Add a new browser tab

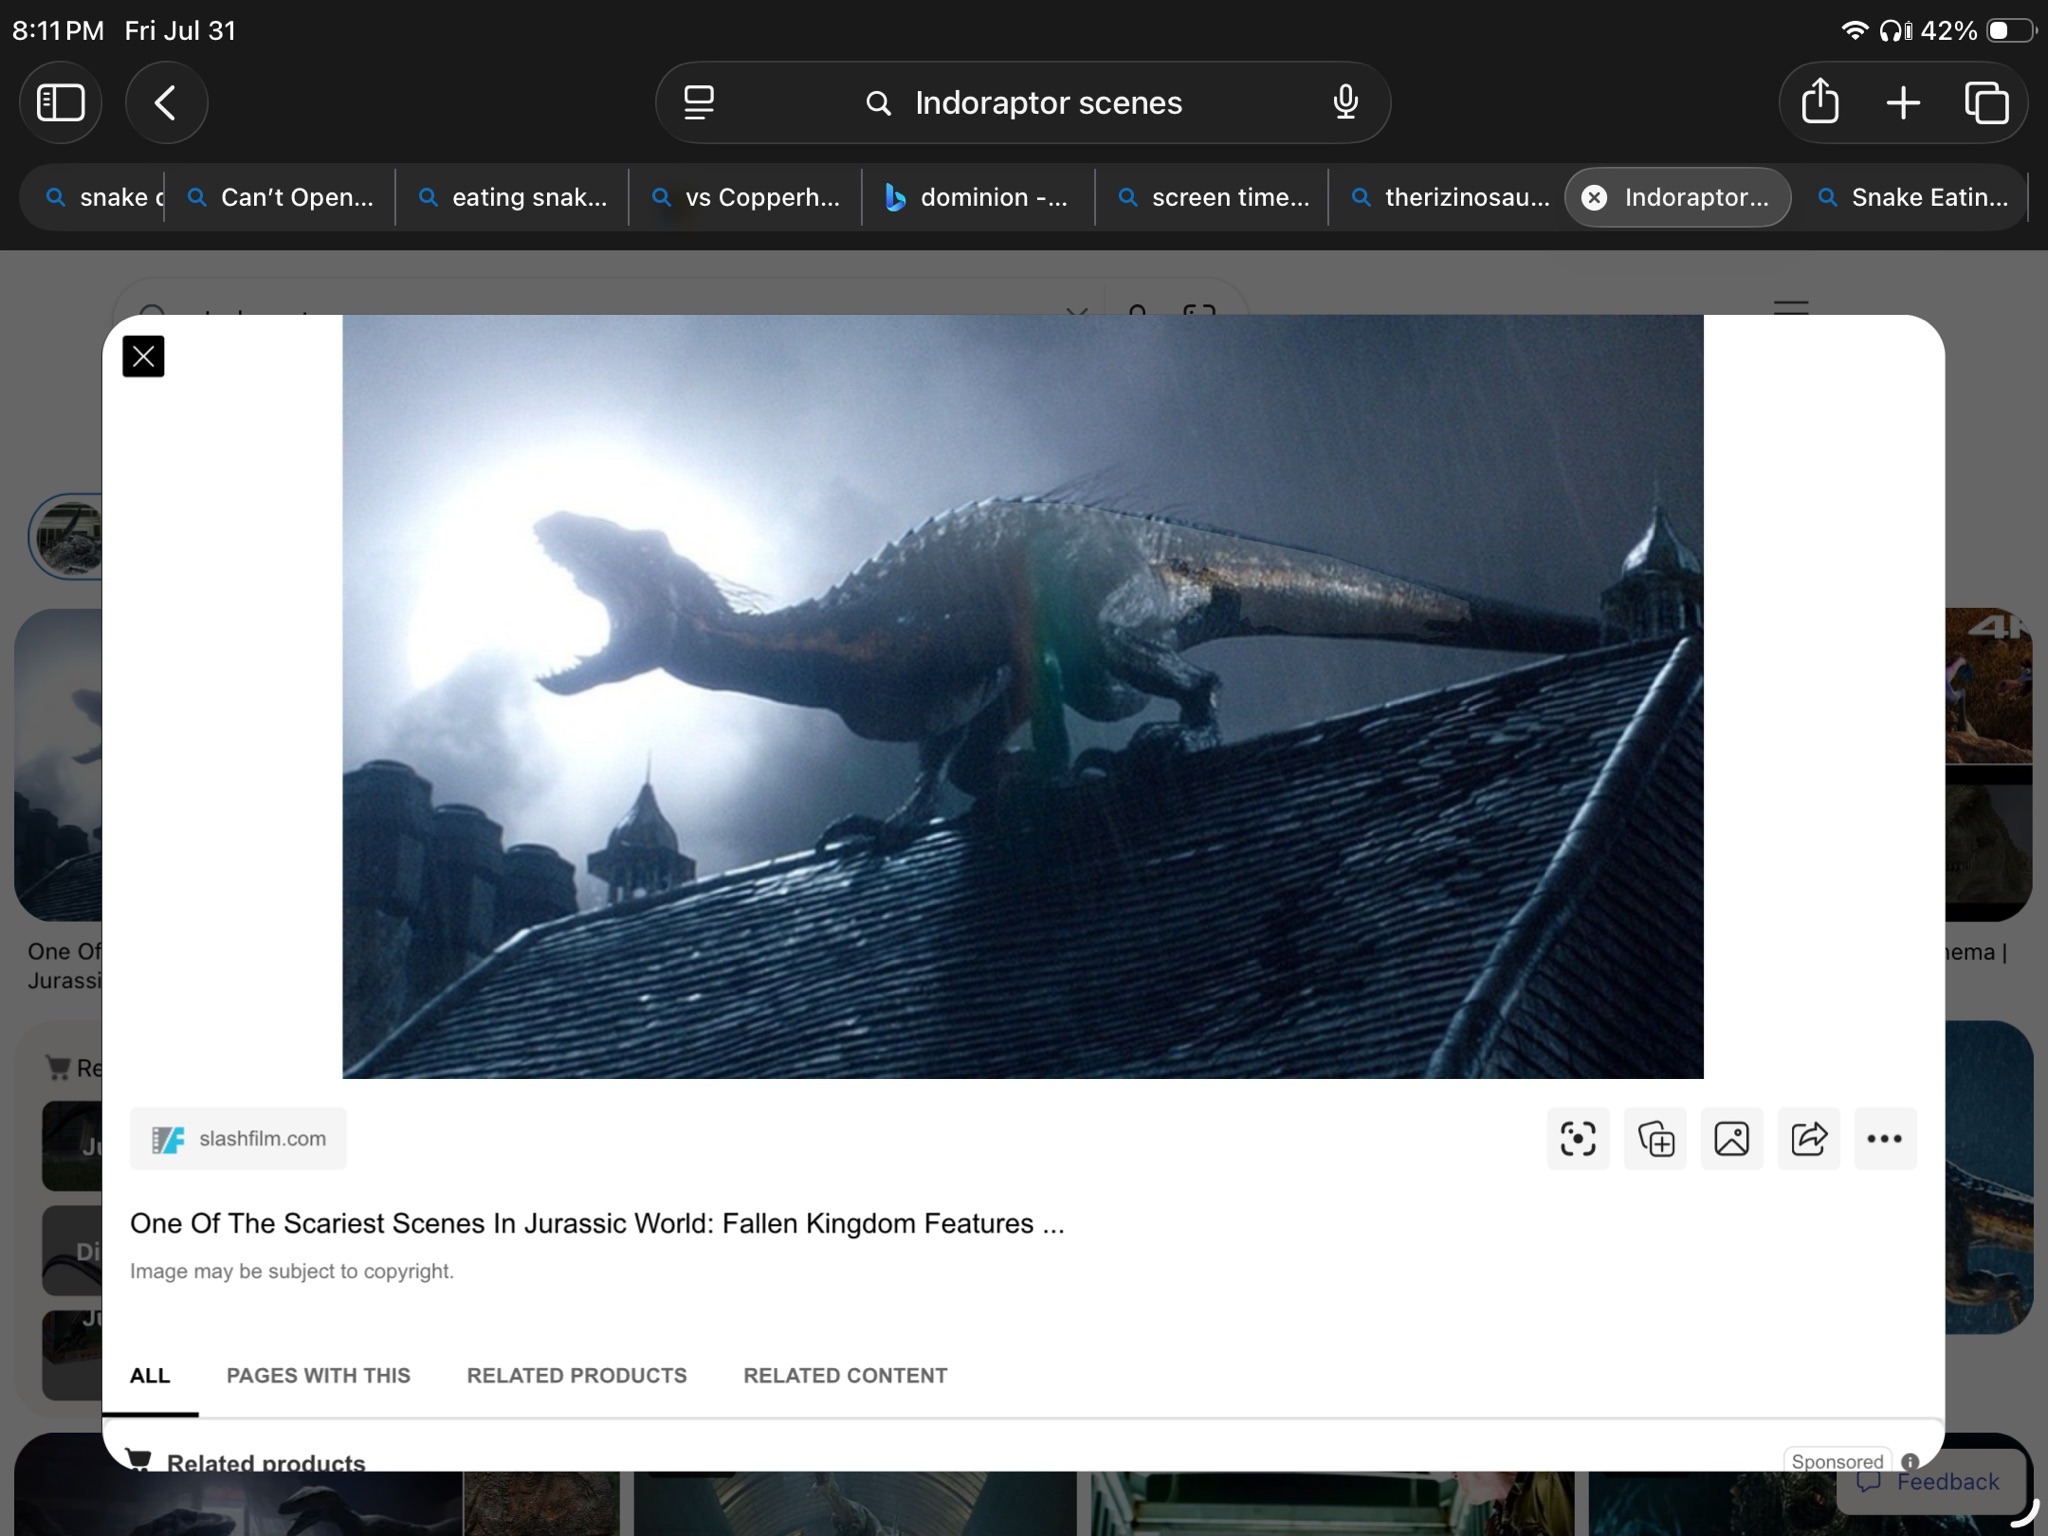[1903, 102]
